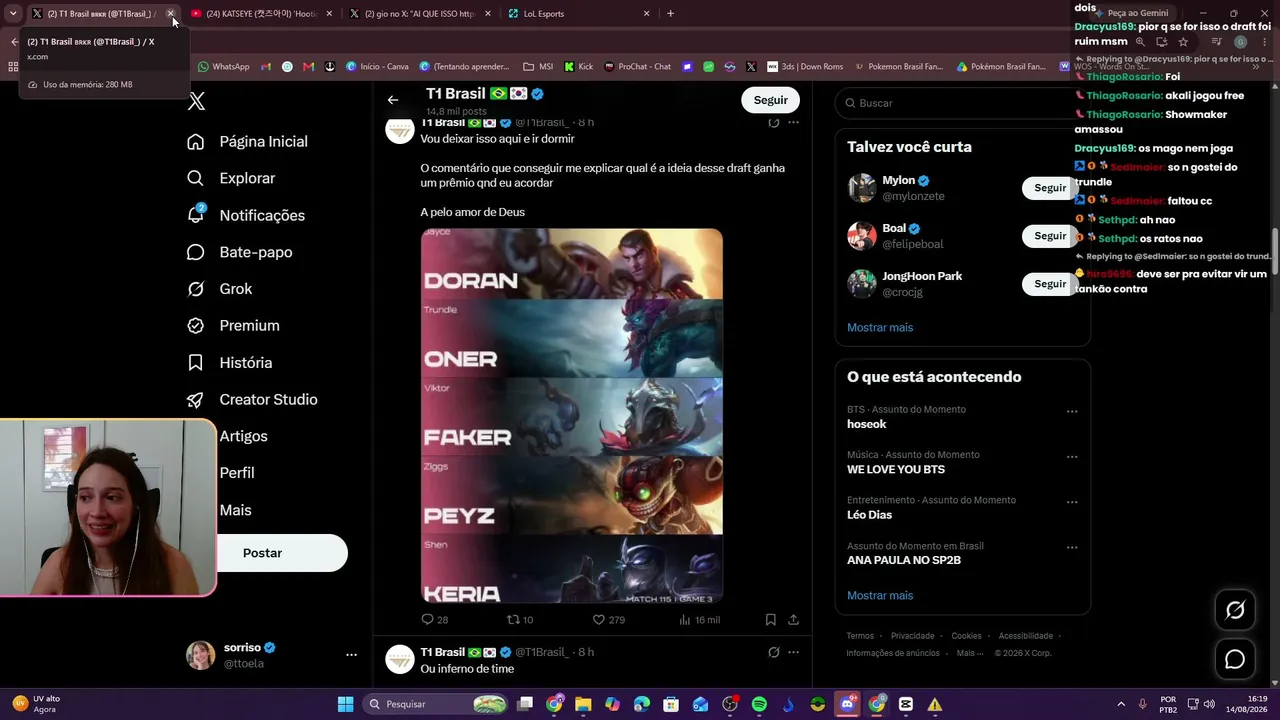Image resolution: width=1280 pixels, height=720 pixels.
Task: Open Creator Studio in the X sidebar
Action: click(252, 400)
